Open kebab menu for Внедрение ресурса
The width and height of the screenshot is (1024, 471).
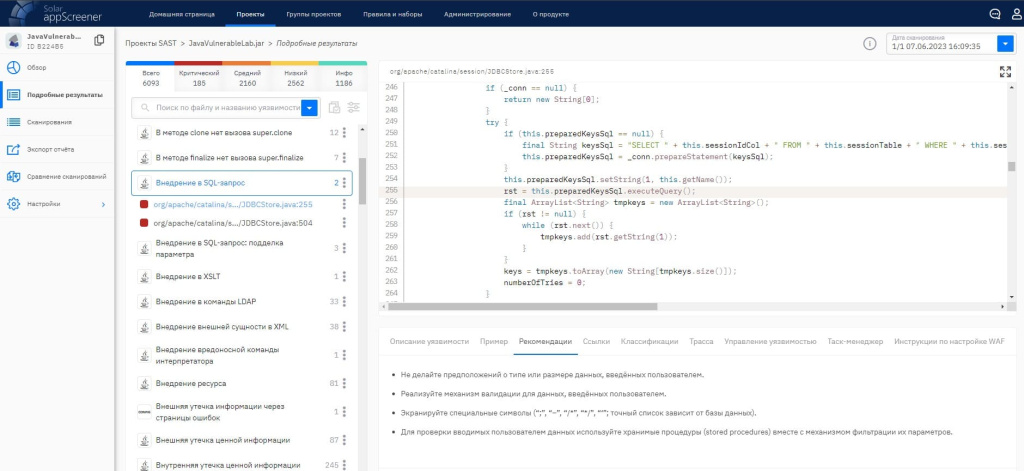345,383
